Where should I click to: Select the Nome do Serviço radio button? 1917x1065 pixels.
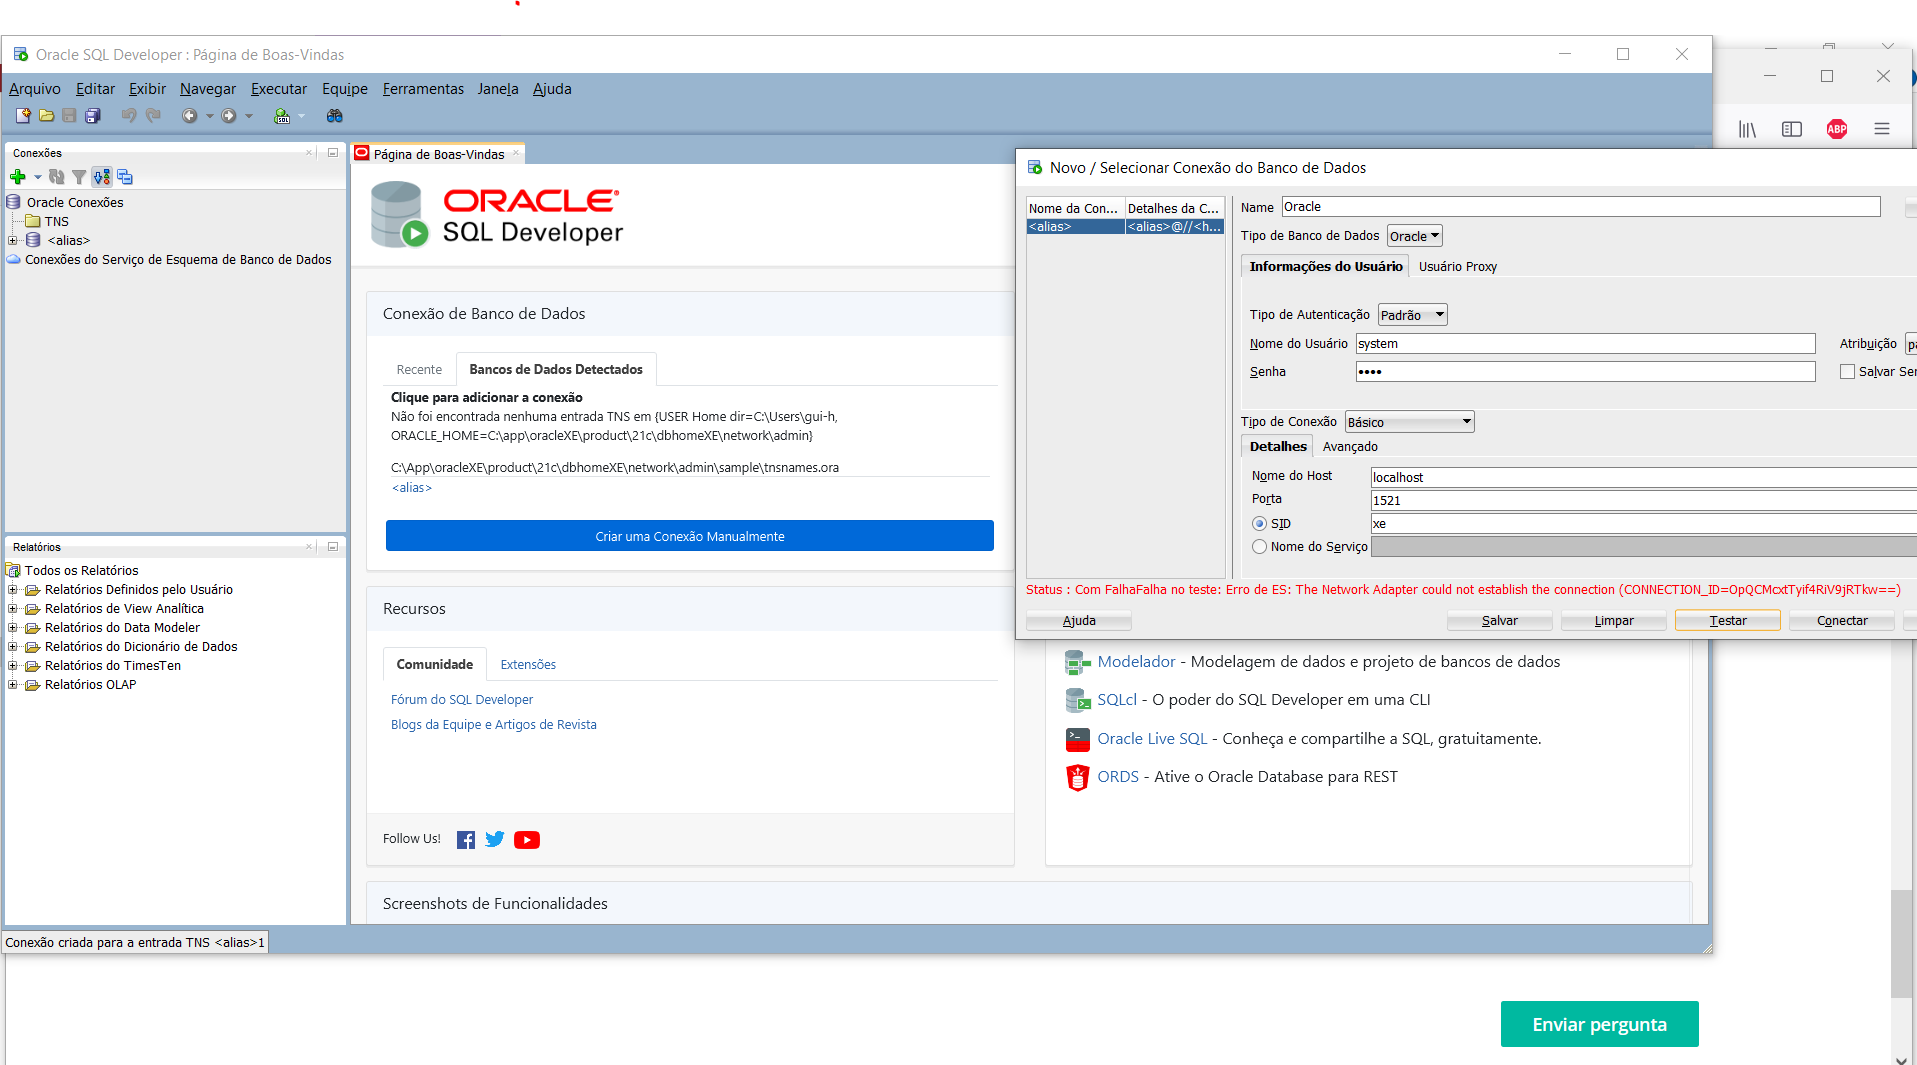click(1259, 547)
